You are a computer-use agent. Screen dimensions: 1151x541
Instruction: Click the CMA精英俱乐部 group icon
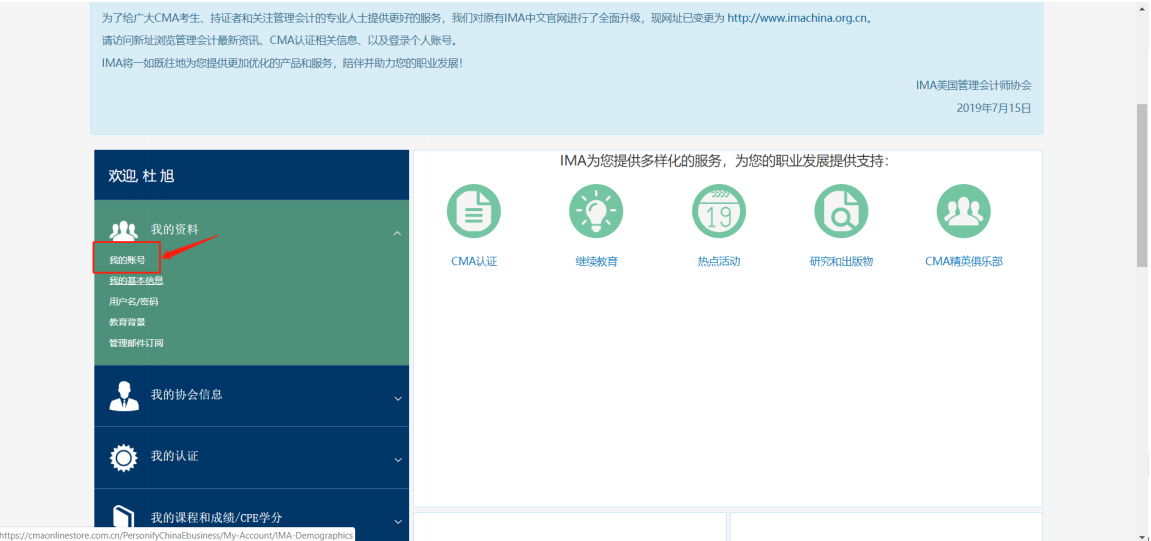[x=963, y=212]
